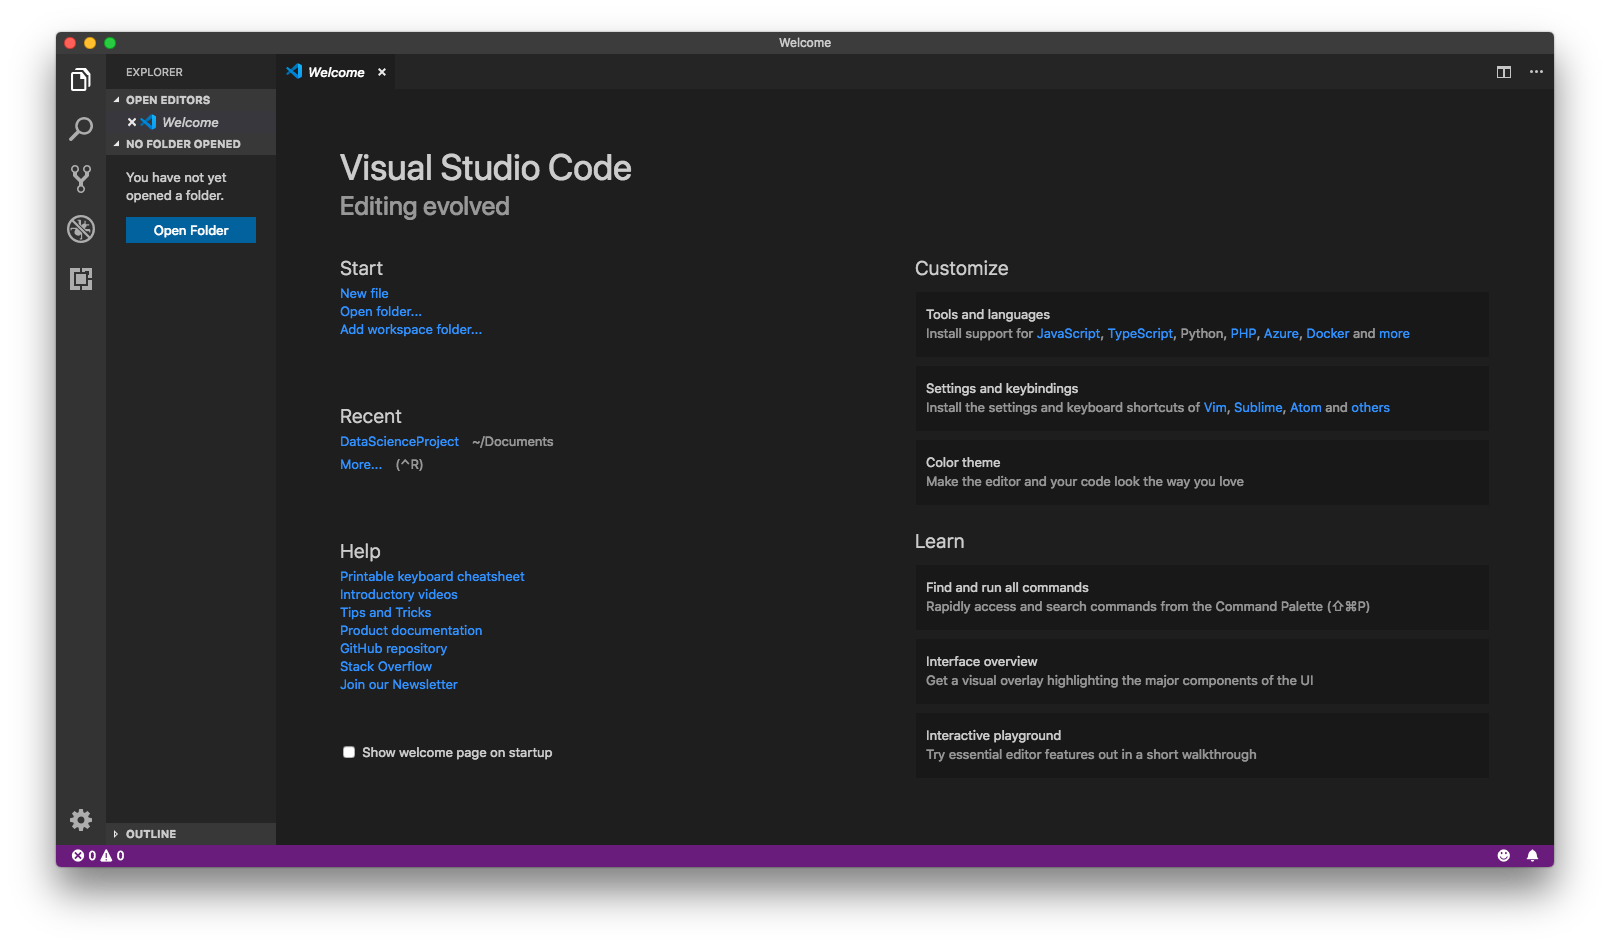This screenshot has height=947, width=1610.
Task: Open the Extensions view icon
Action: pos(81,279)
